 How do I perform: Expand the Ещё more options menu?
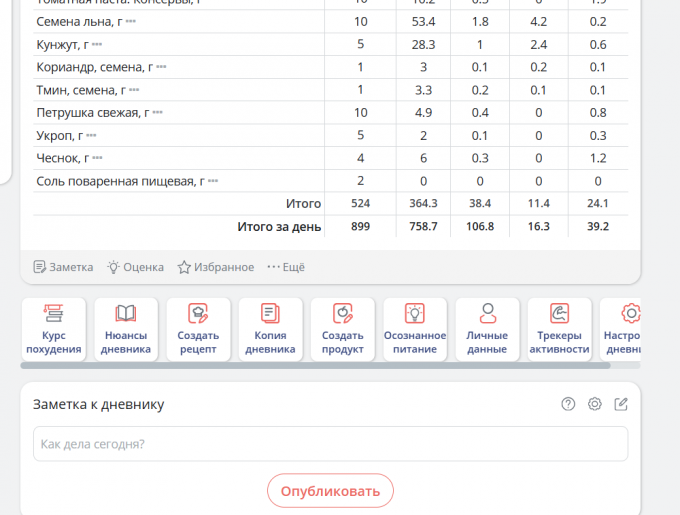click(x=285, y=267)
